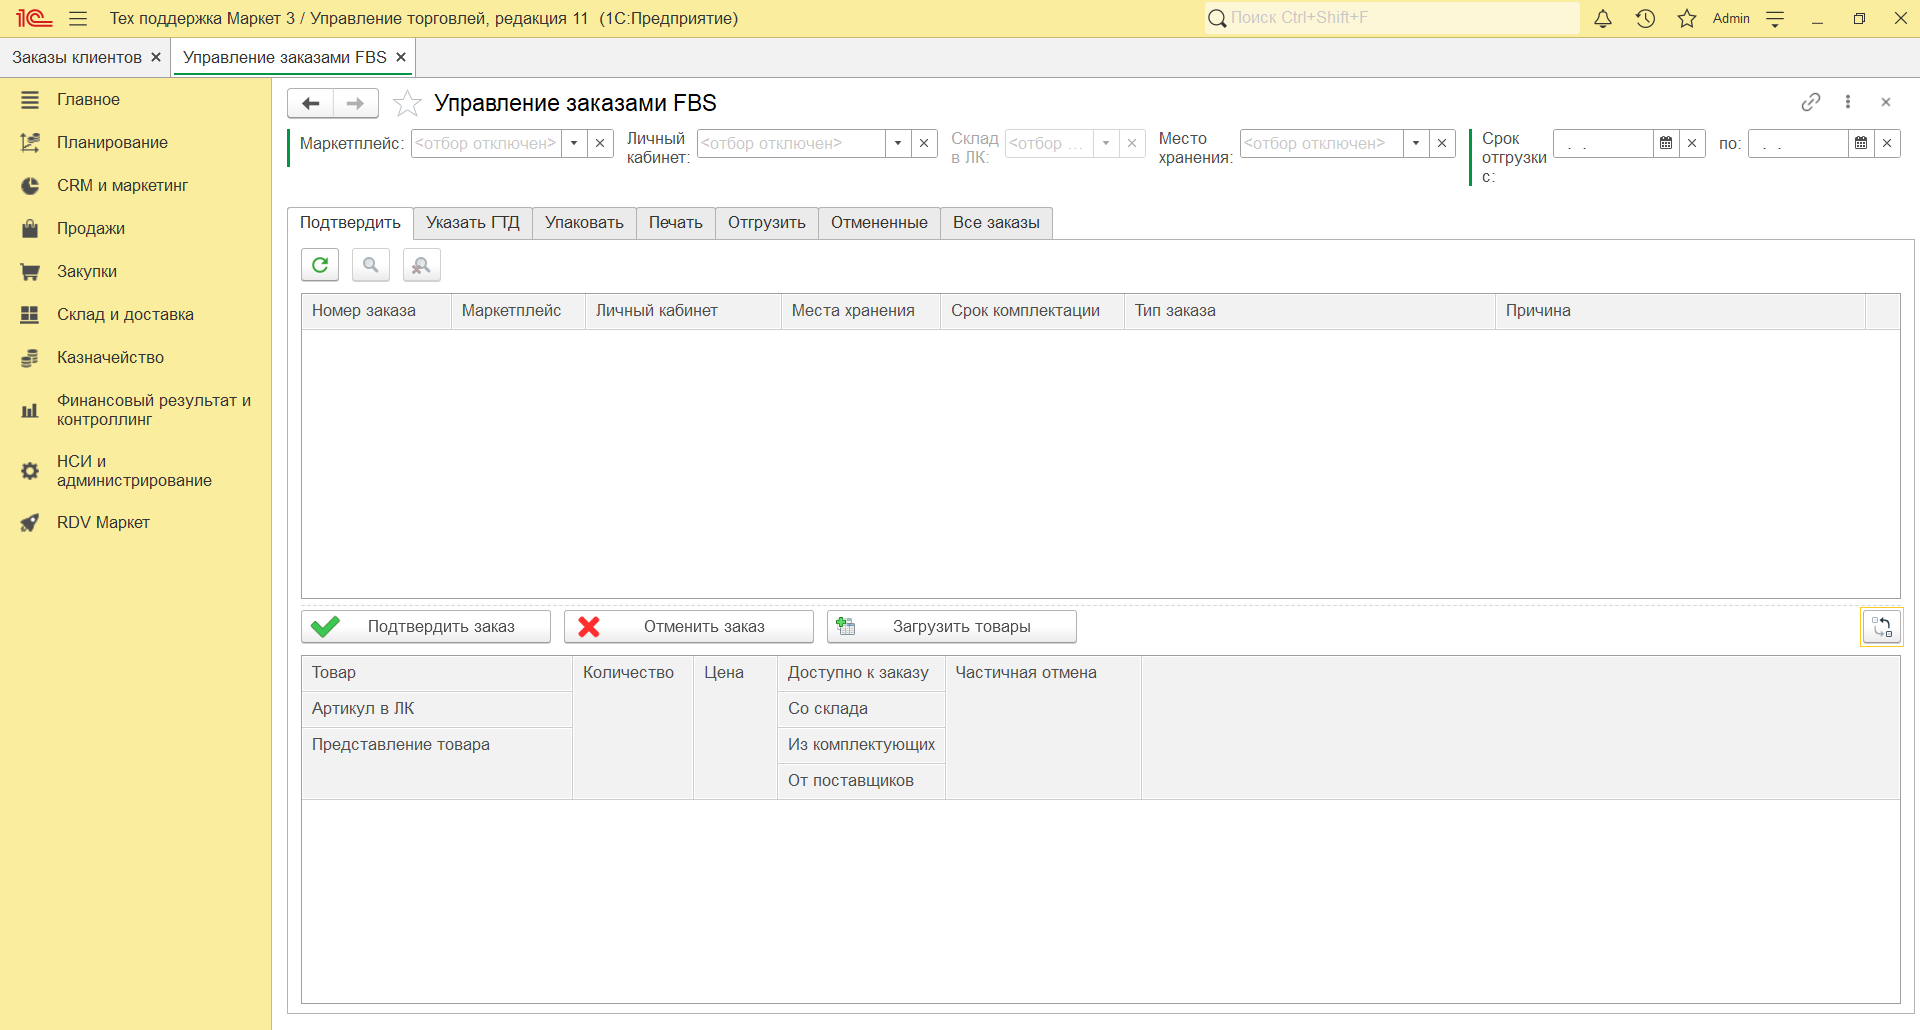Refresh the orders list

(x=320, y=265)
